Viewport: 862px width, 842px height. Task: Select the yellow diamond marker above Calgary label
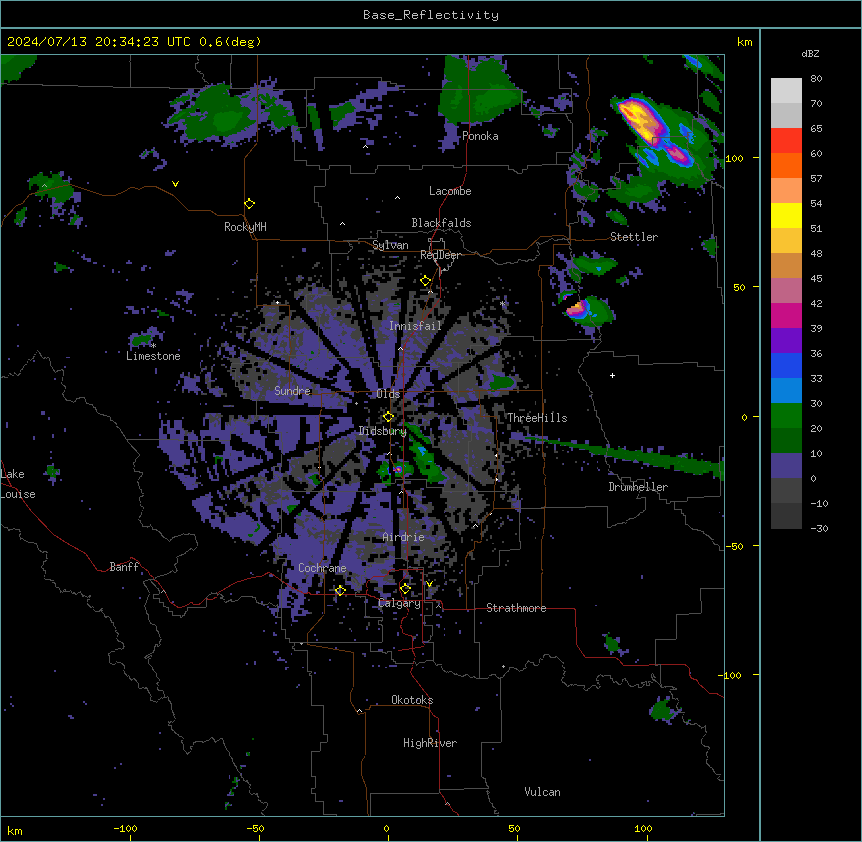pyautogui.click(x=405, y=589)
